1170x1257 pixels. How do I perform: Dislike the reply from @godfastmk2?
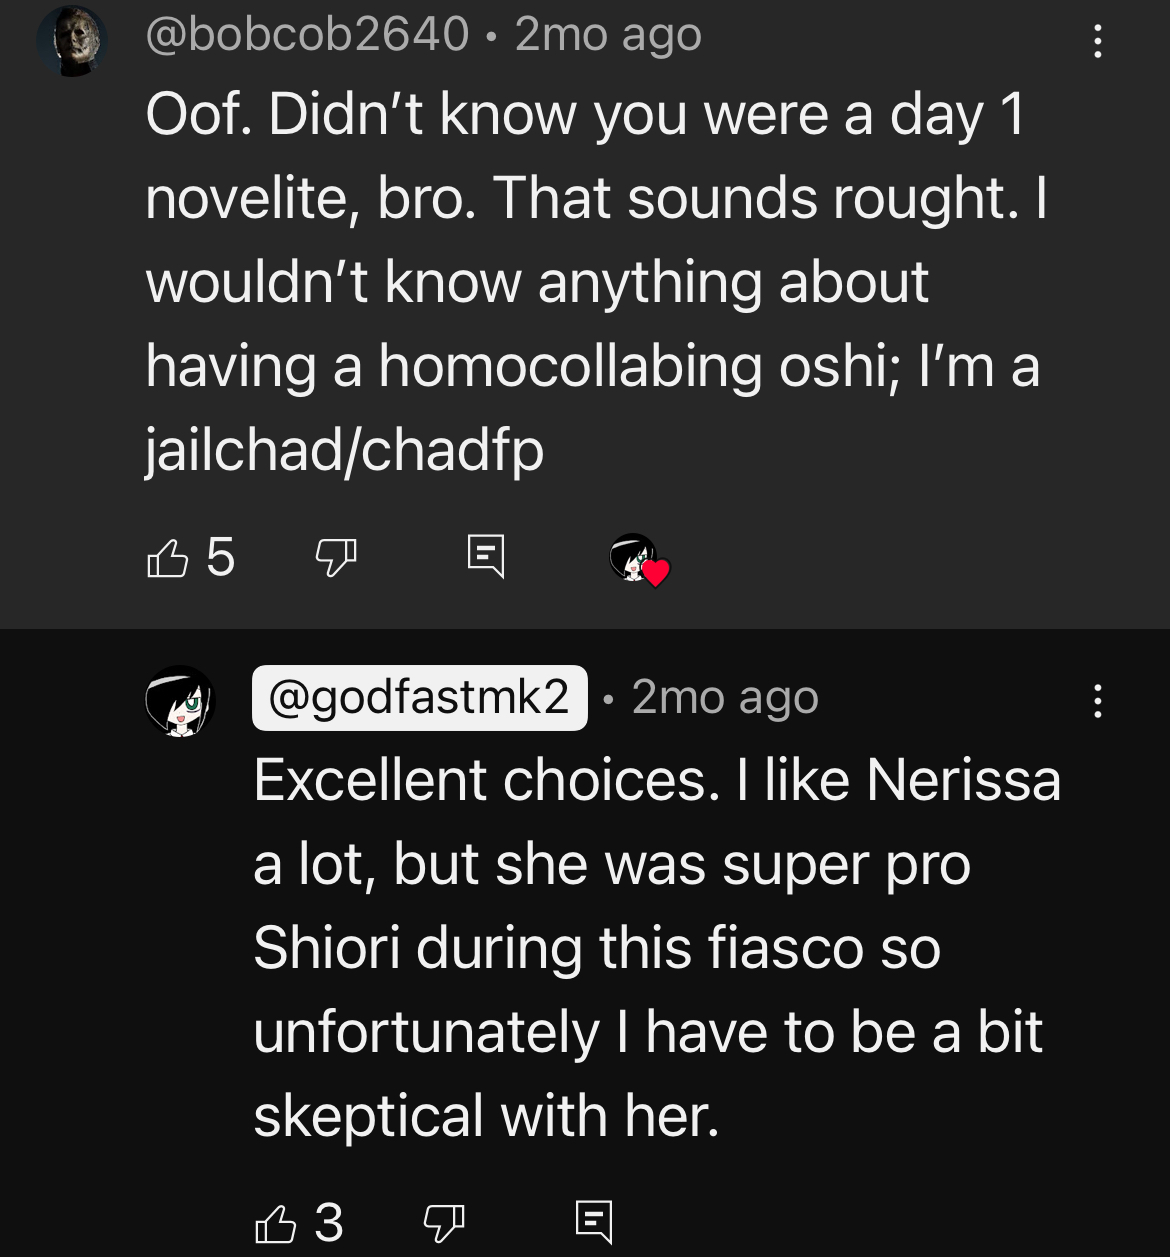[444, 1222]
